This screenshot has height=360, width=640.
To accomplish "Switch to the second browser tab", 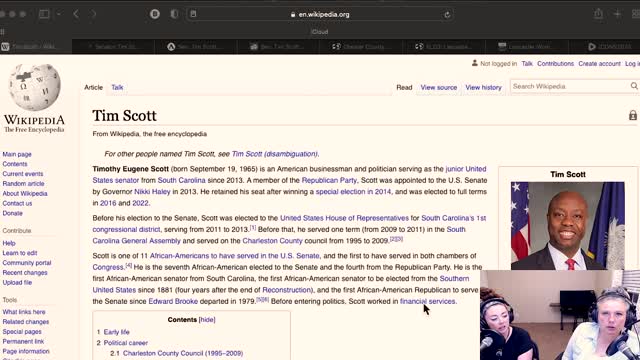I will 113,47.
